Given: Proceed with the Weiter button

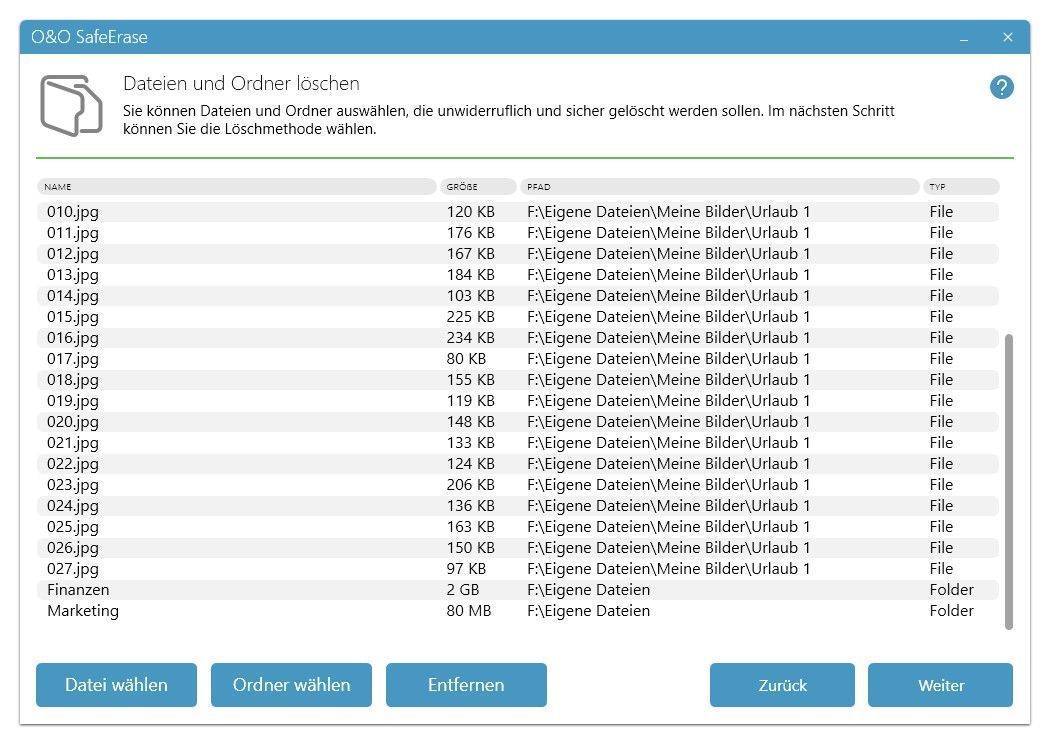Looking at the screenshot, I should [940, 685].
